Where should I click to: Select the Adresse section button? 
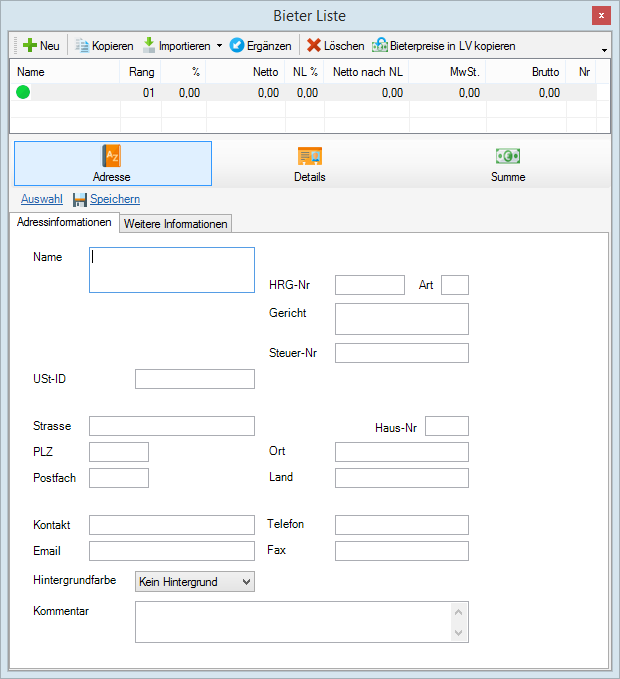[x=113, y=163]
